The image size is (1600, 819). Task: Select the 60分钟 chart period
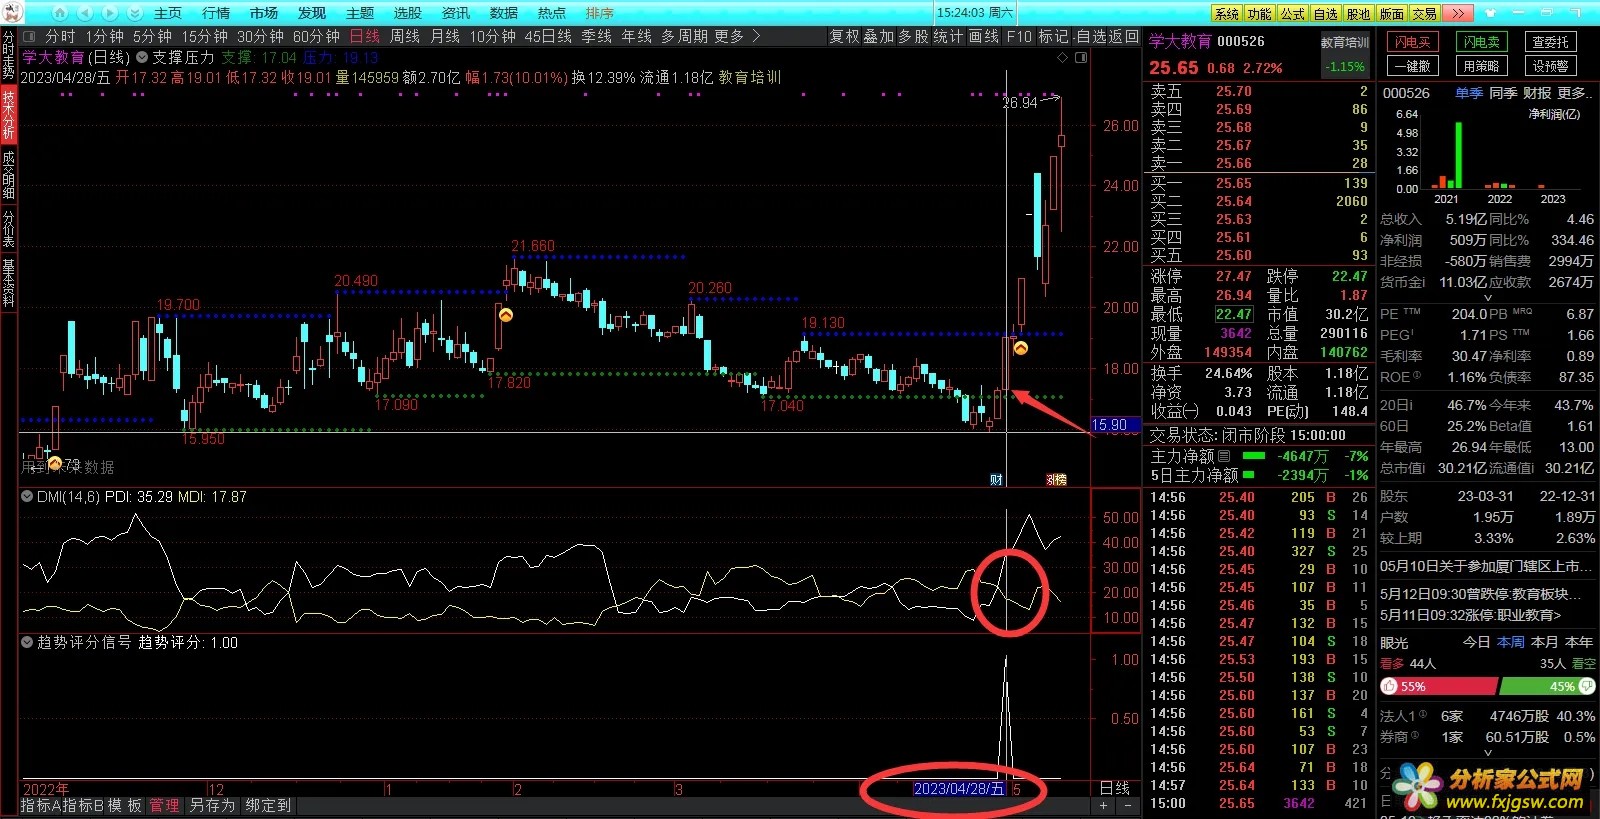[x=317, y=36]
